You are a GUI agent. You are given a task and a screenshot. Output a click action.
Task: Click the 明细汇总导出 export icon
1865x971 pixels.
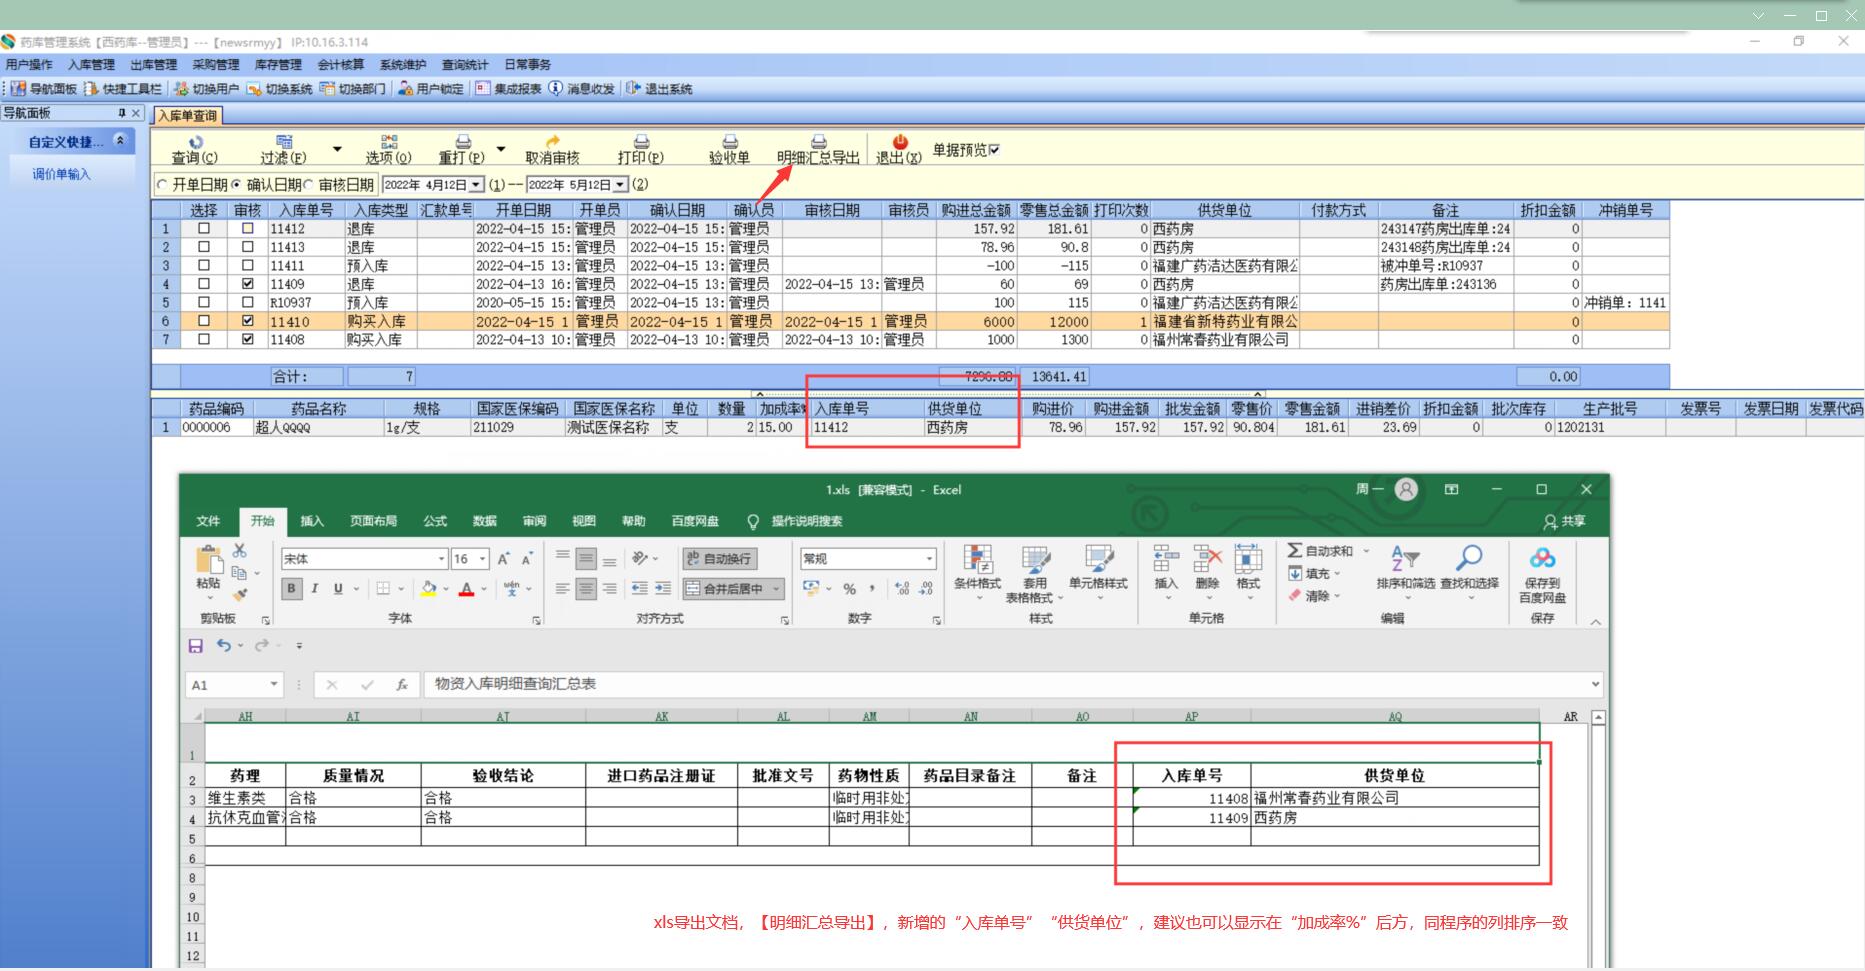(818, 142)
